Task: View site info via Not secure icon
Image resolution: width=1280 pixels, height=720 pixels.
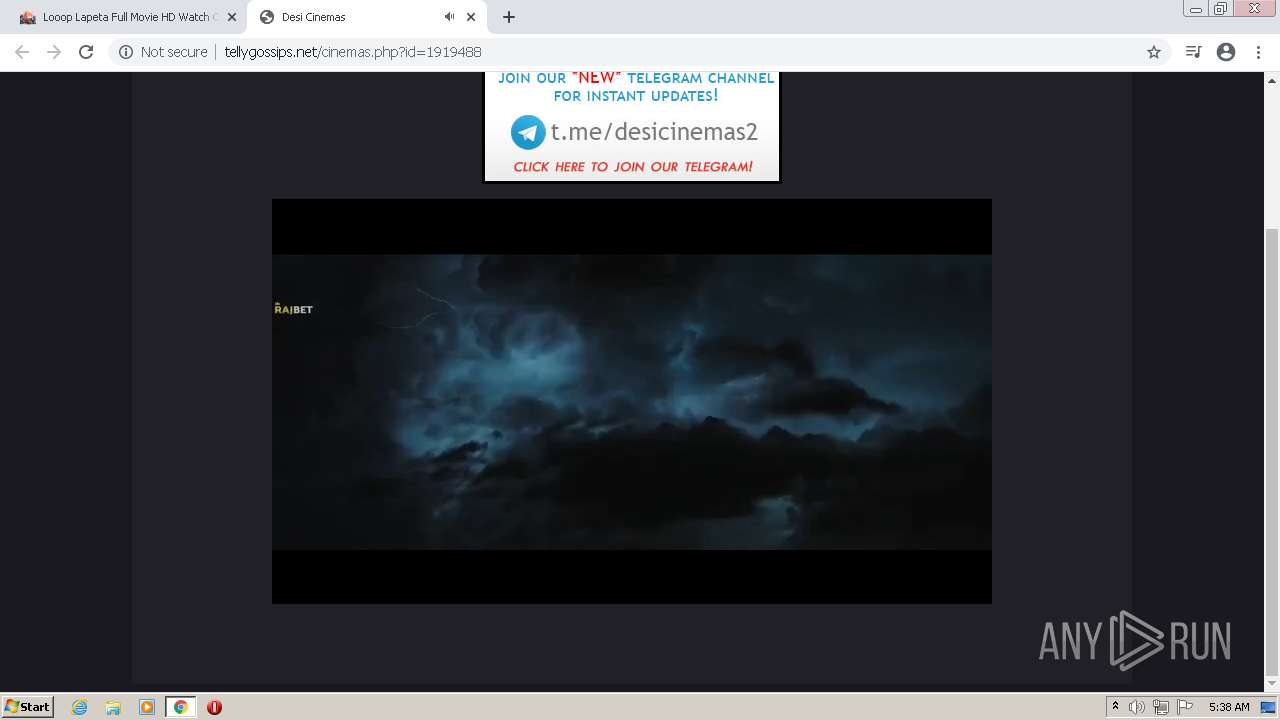Action: (x=126, y=52)
